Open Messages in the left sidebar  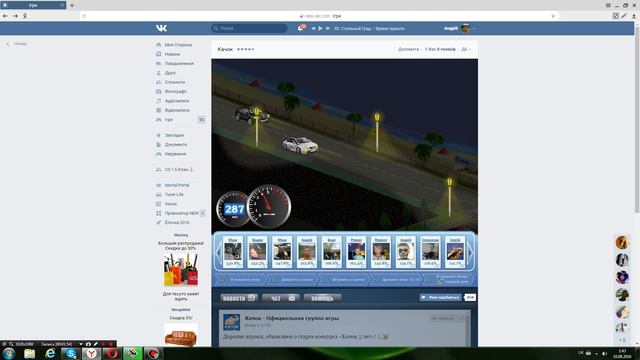[175, 63]
